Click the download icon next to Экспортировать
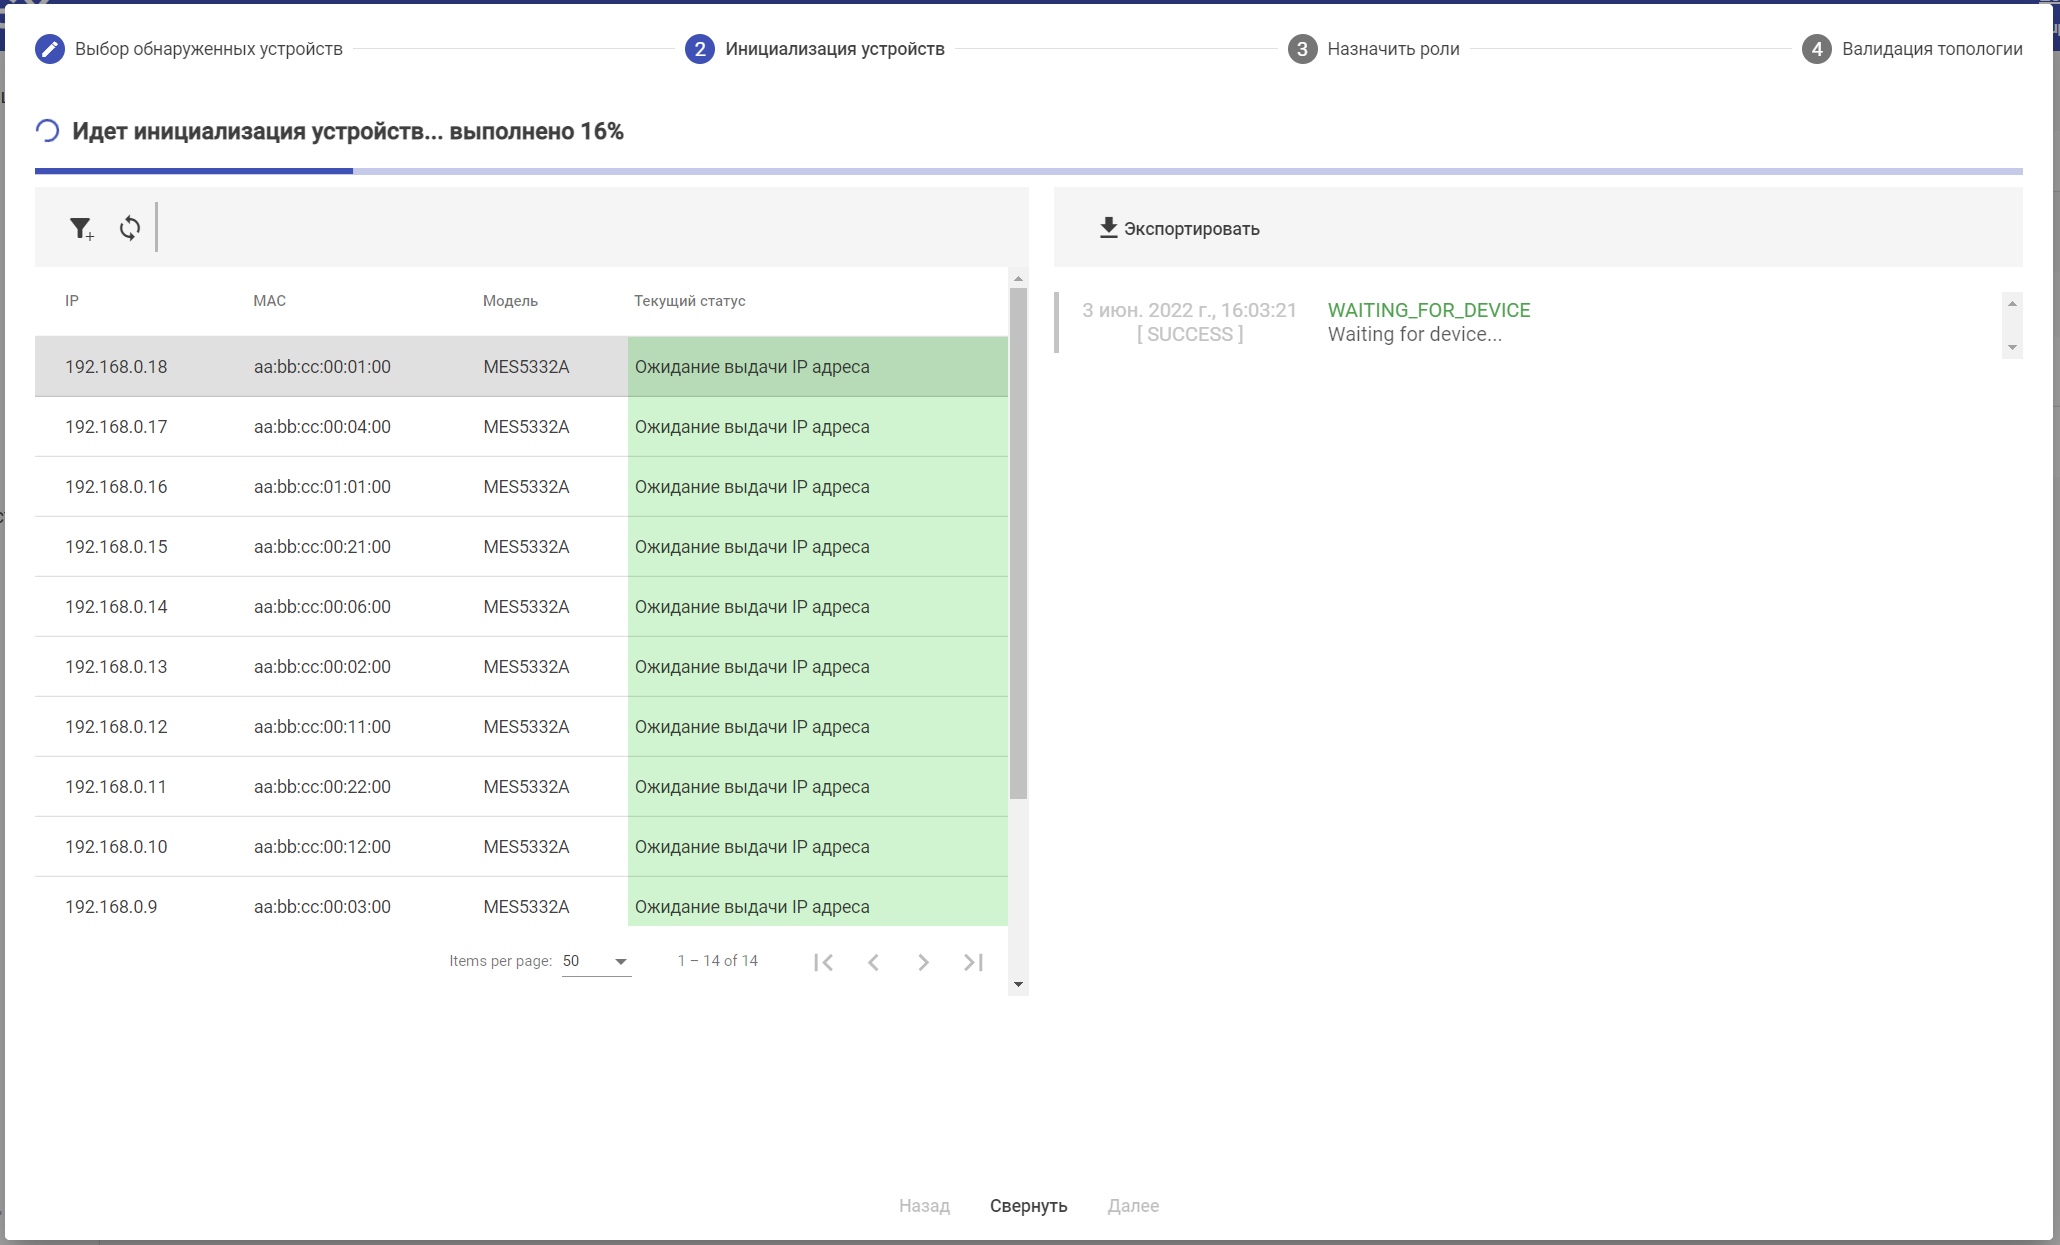2060x1245 pixels. (1108, 228)
